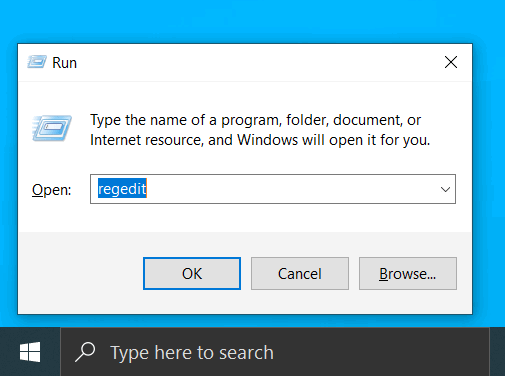
Task: Click blank white area below the Open field
Action: [245, 218]
